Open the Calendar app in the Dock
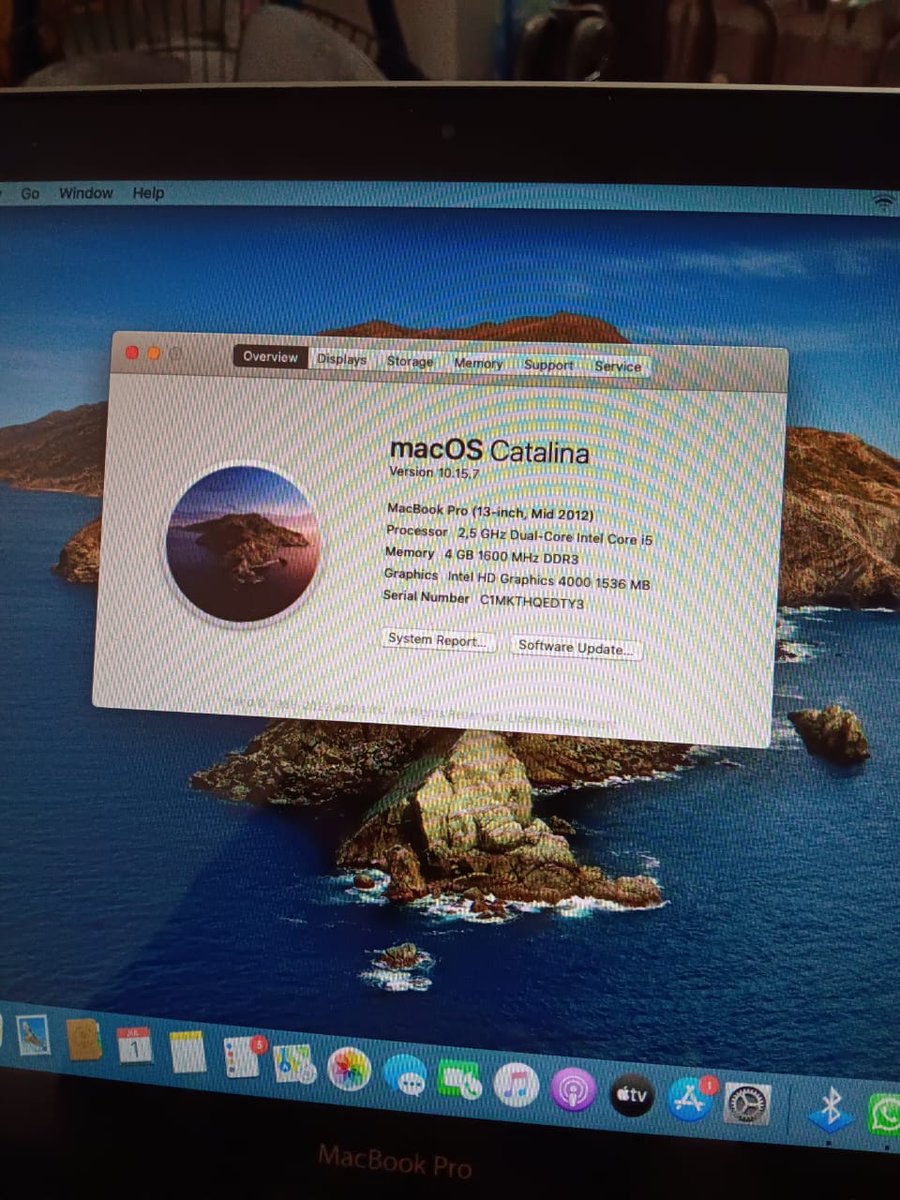Viewport: 900px width, 1200px height. pyautogui.click(x=134, y=1044)
